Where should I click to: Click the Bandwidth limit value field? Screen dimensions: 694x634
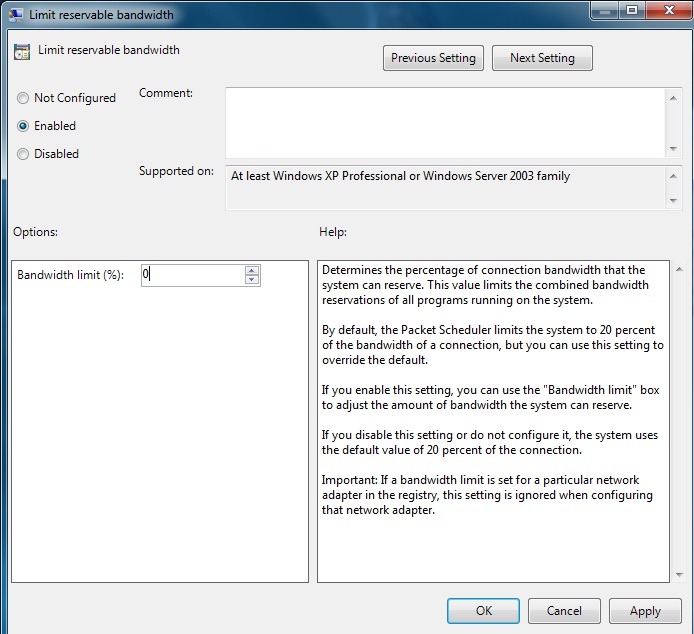click(192, 275)
